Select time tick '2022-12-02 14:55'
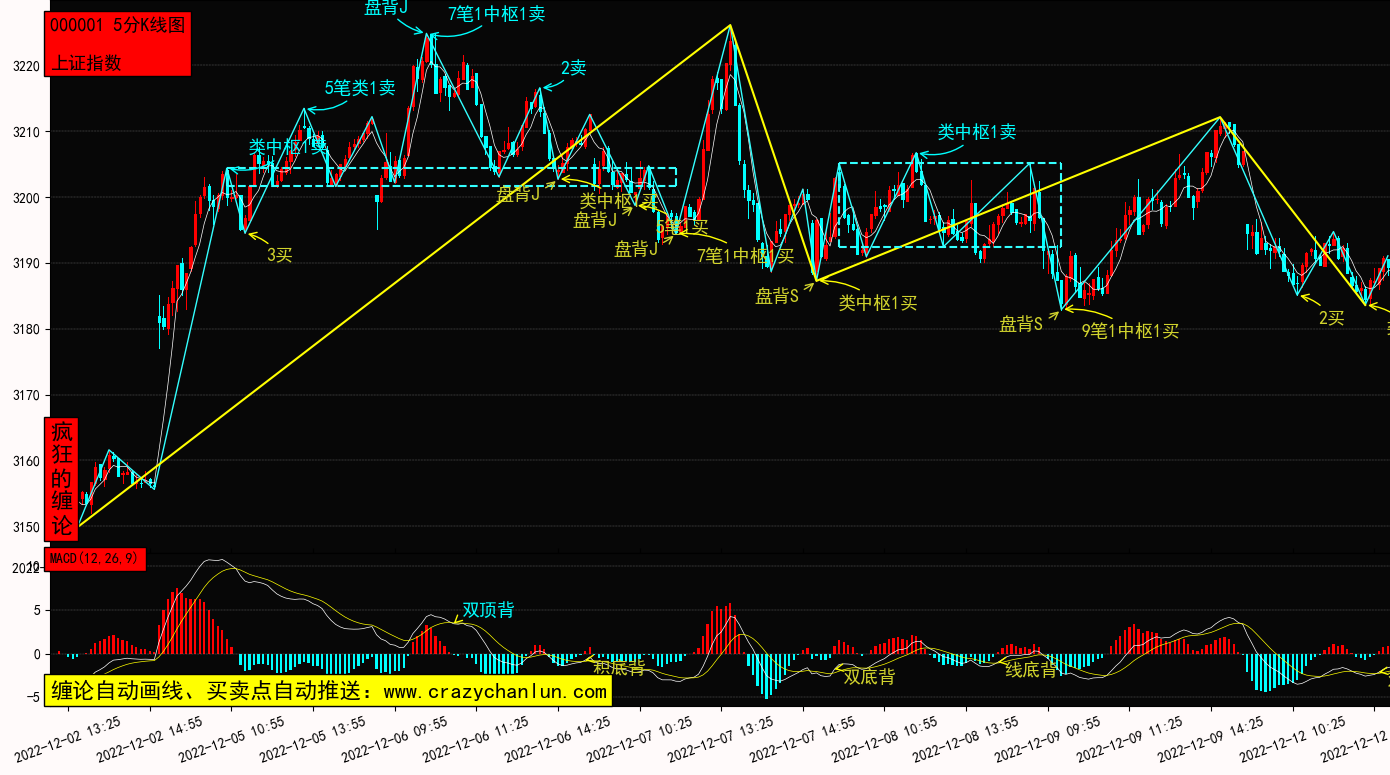1390x775 pixels. tap(151, 738)
